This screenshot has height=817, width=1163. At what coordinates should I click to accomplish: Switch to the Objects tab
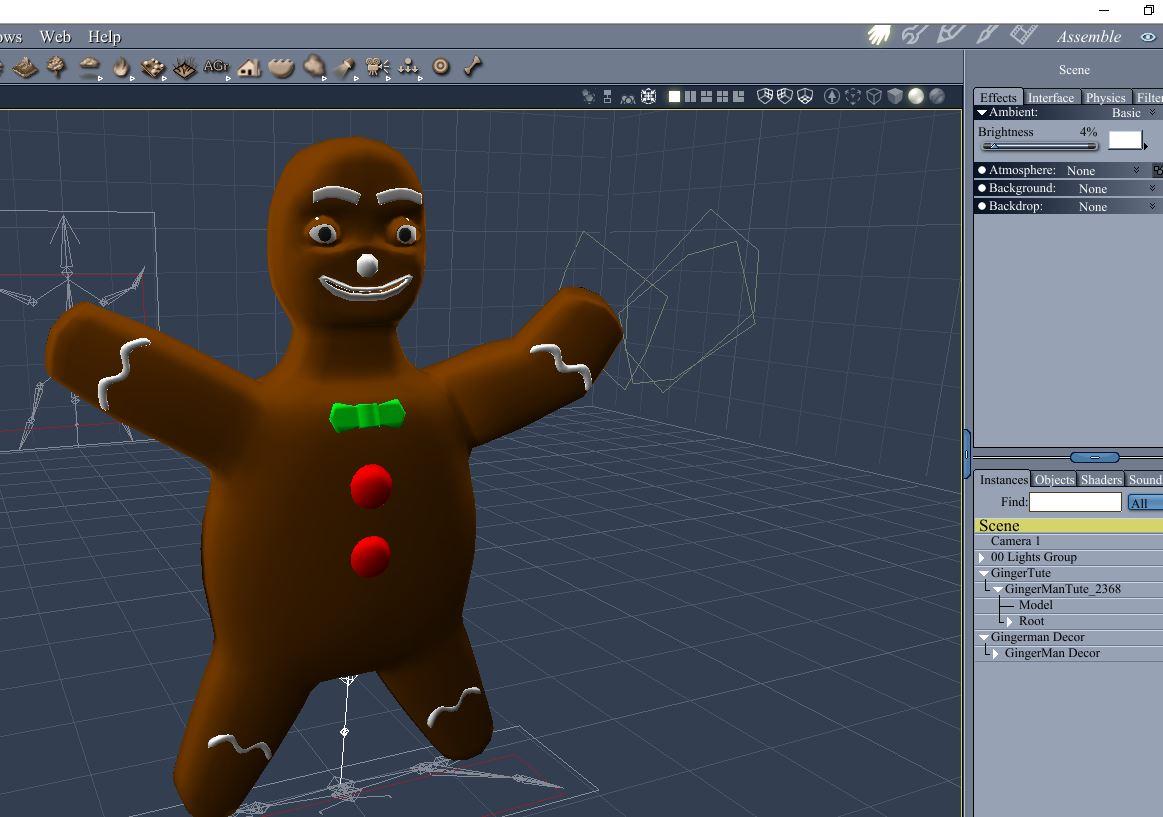[x=1054, y=480]
